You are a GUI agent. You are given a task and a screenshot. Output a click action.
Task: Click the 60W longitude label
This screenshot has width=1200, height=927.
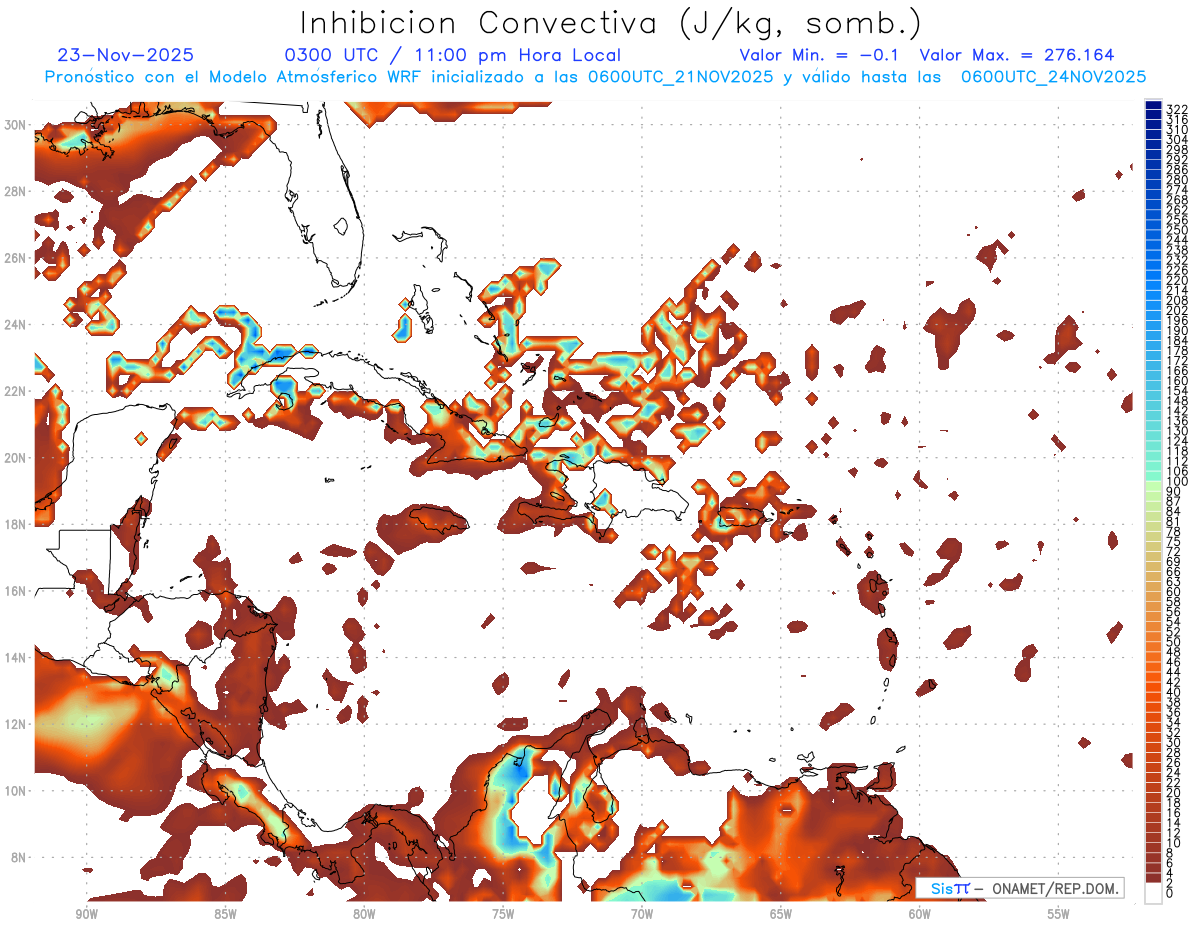[920, 914]
